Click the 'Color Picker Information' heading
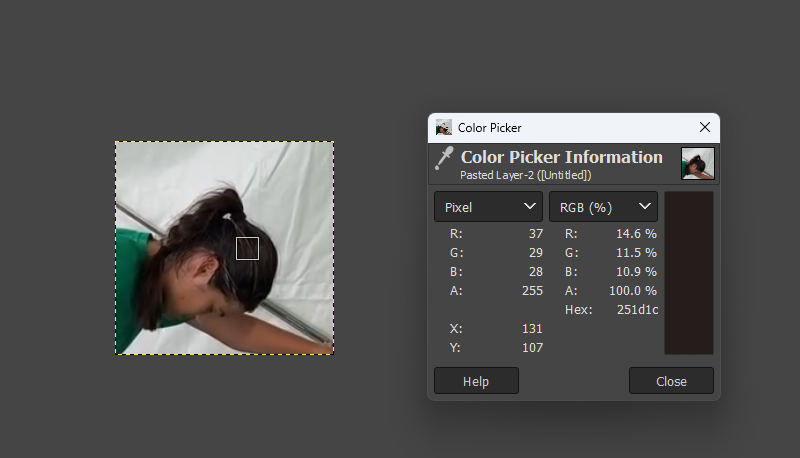Image resolution: width=800 pixels, height=458 pixels. pos(562,157)
